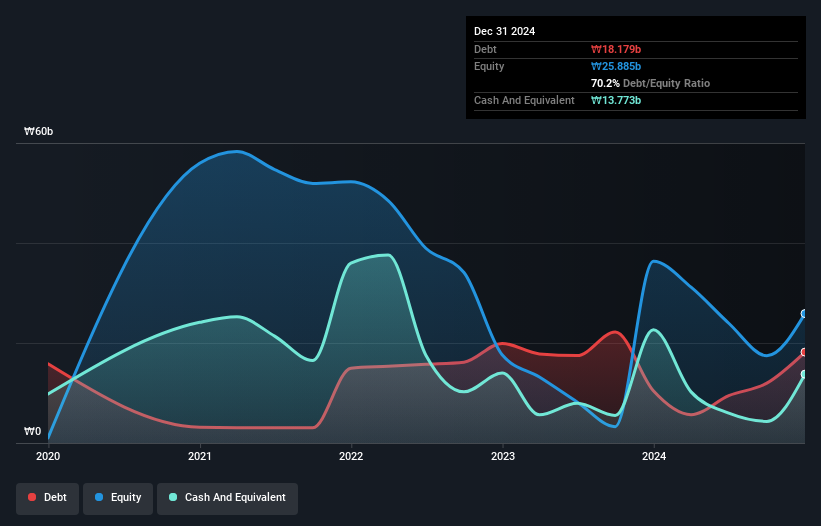Click the ₩25.885b equity value
Viewport: 821px width, 526px height.
[616, 66]
